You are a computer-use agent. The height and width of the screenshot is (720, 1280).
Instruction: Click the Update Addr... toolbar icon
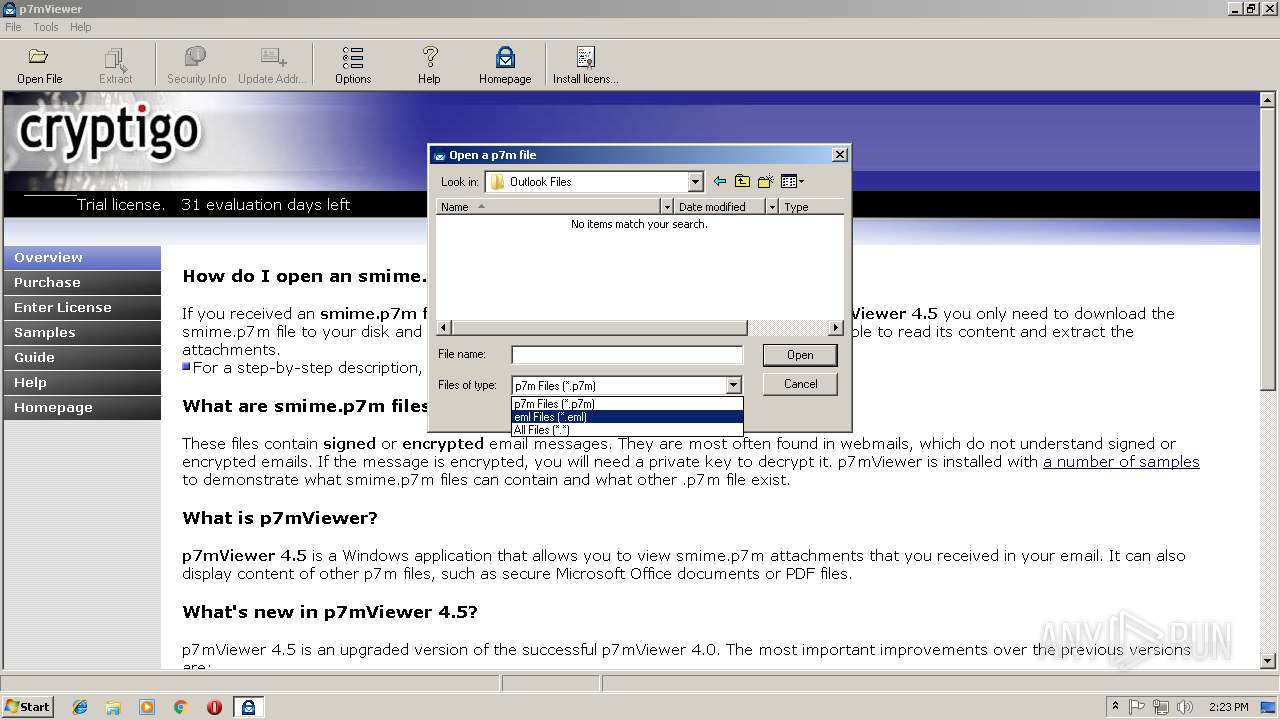(270, 65)
